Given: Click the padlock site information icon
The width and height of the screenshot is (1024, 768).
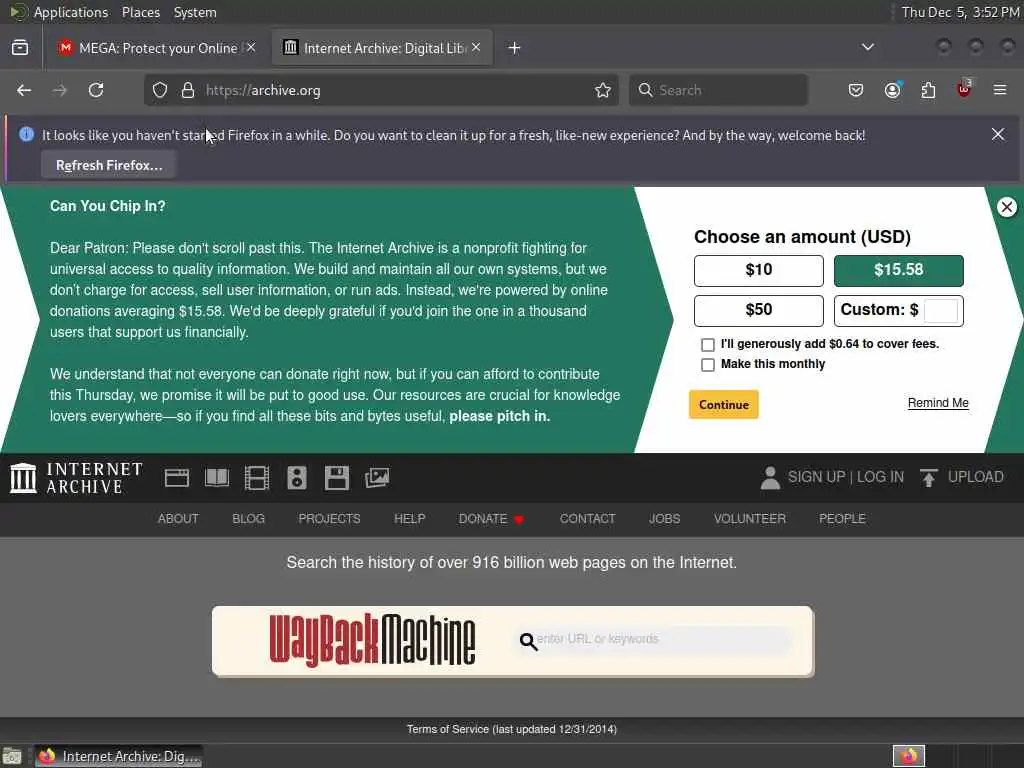Looking at the screenshot, I should coord(188,90).
